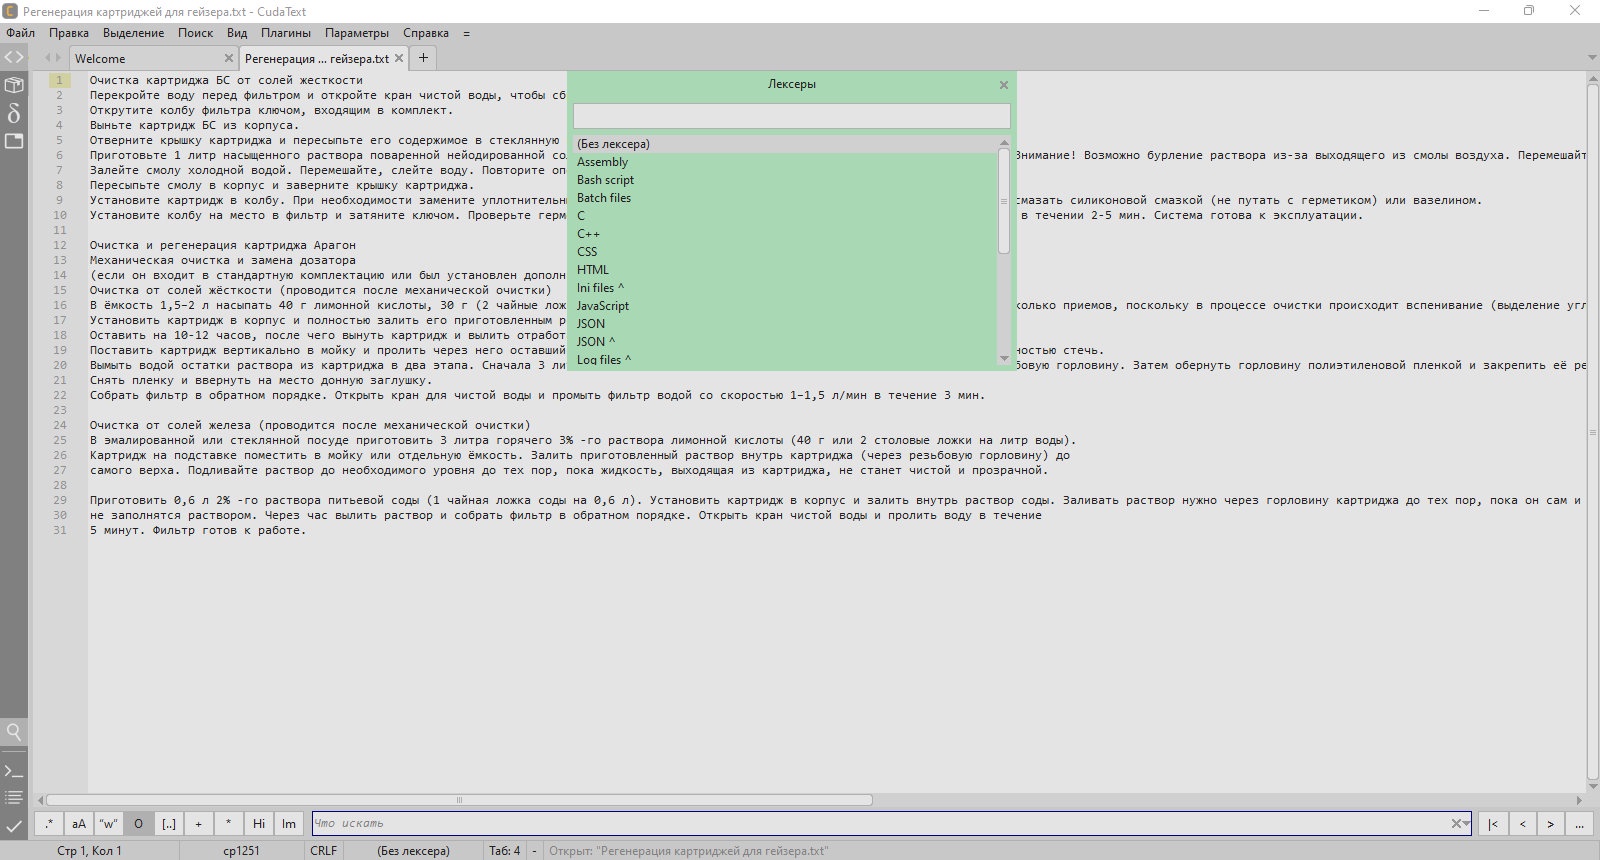Toggle wrapped search O option
This screenshot has height=860, width=1600.
[x=139, y=824]
